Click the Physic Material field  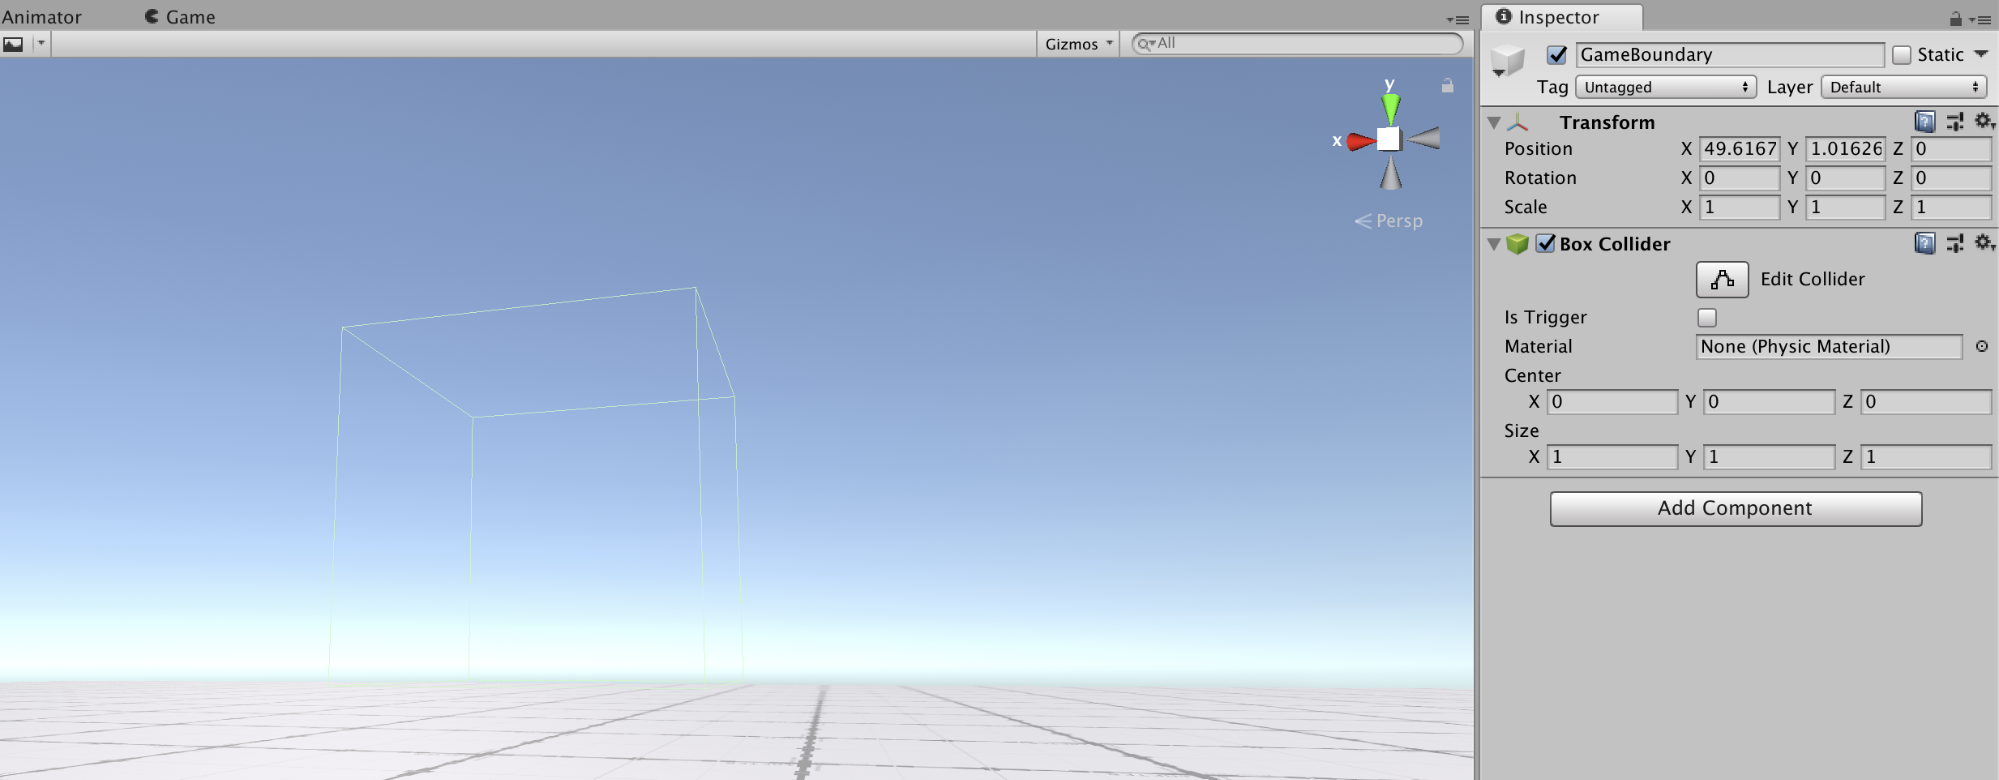tap(1830, 347)
